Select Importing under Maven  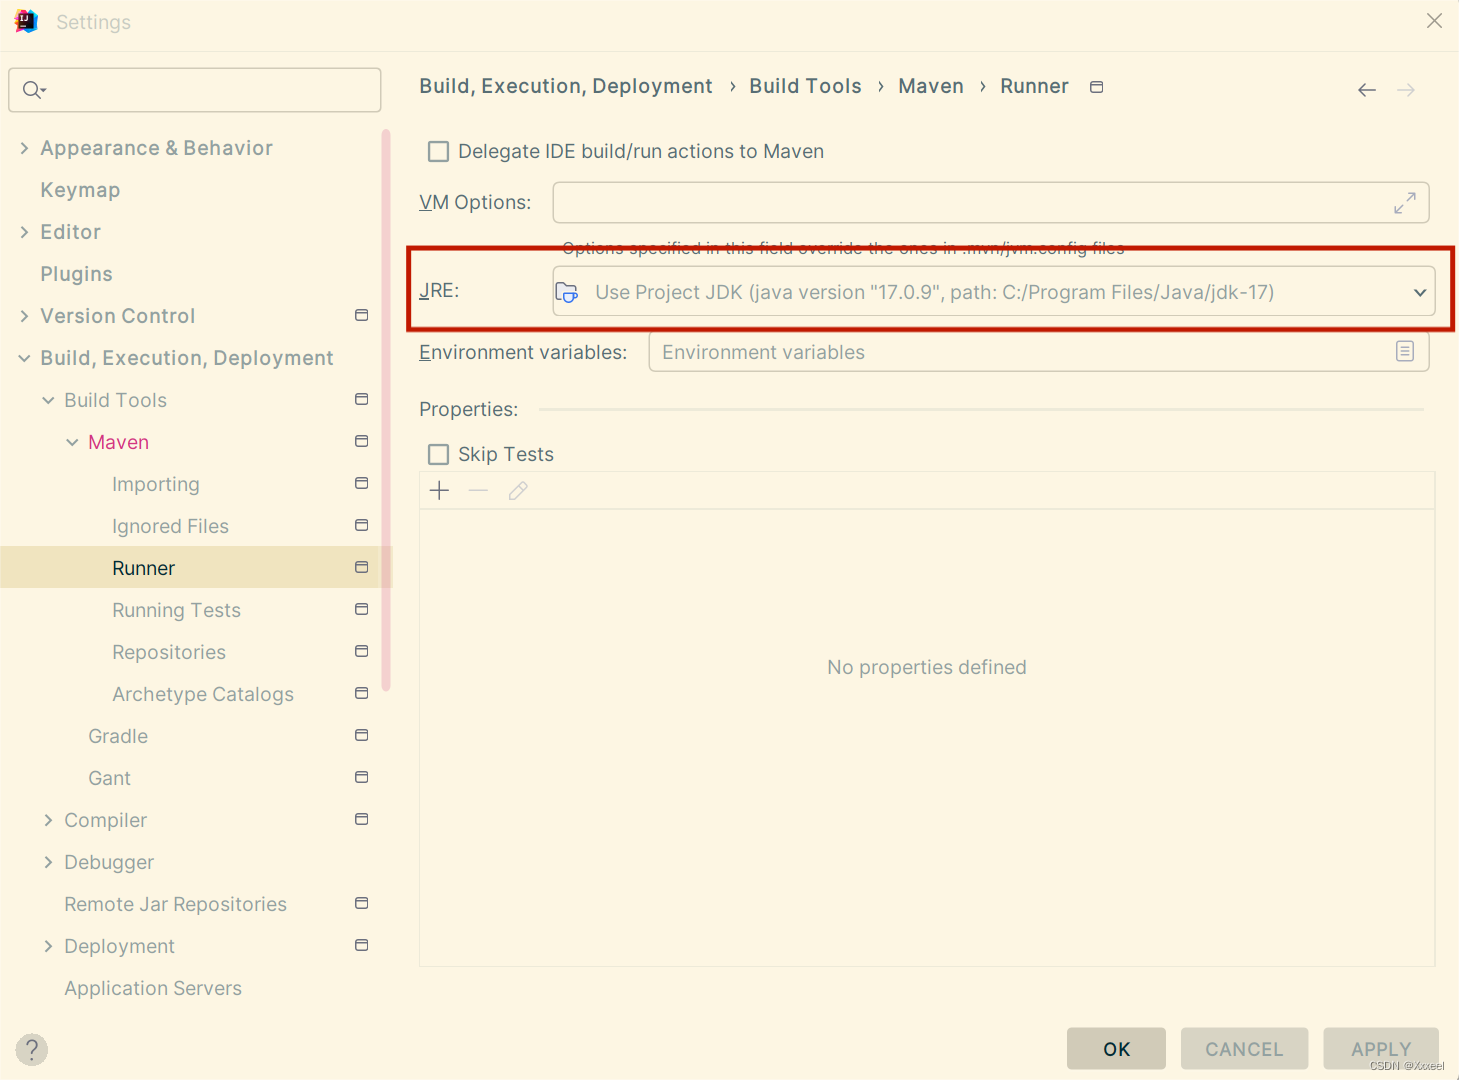[x=156, y=484]
